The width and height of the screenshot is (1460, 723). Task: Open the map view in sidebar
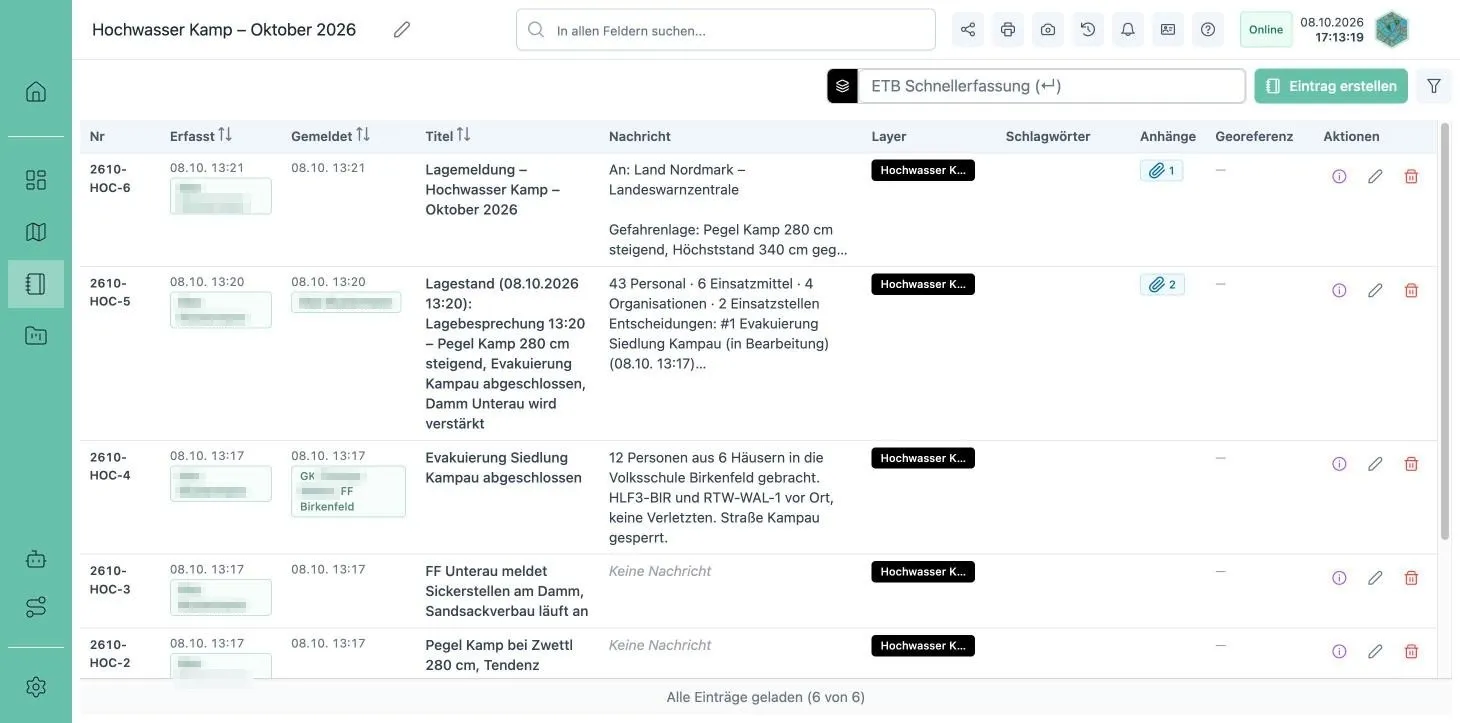36,232
